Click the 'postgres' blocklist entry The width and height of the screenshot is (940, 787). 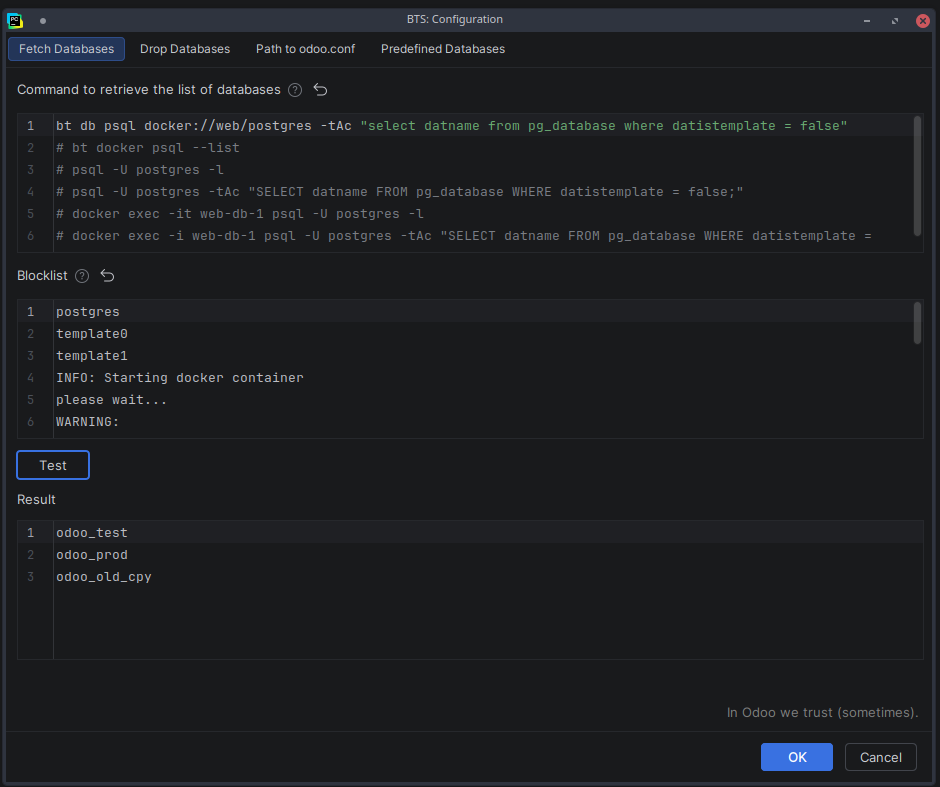tap(88, 312)
